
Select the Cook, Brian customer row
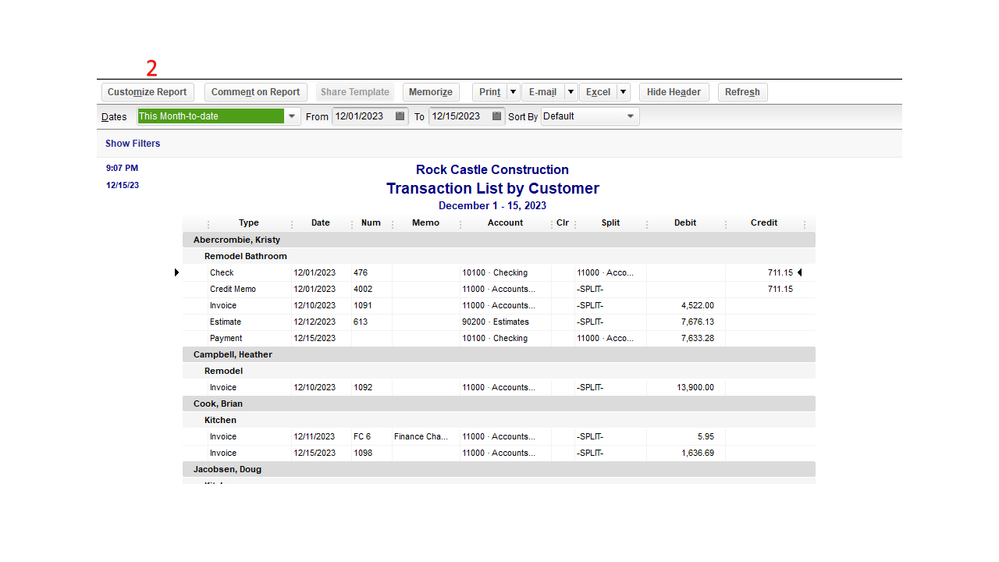(x=499, y=403)
